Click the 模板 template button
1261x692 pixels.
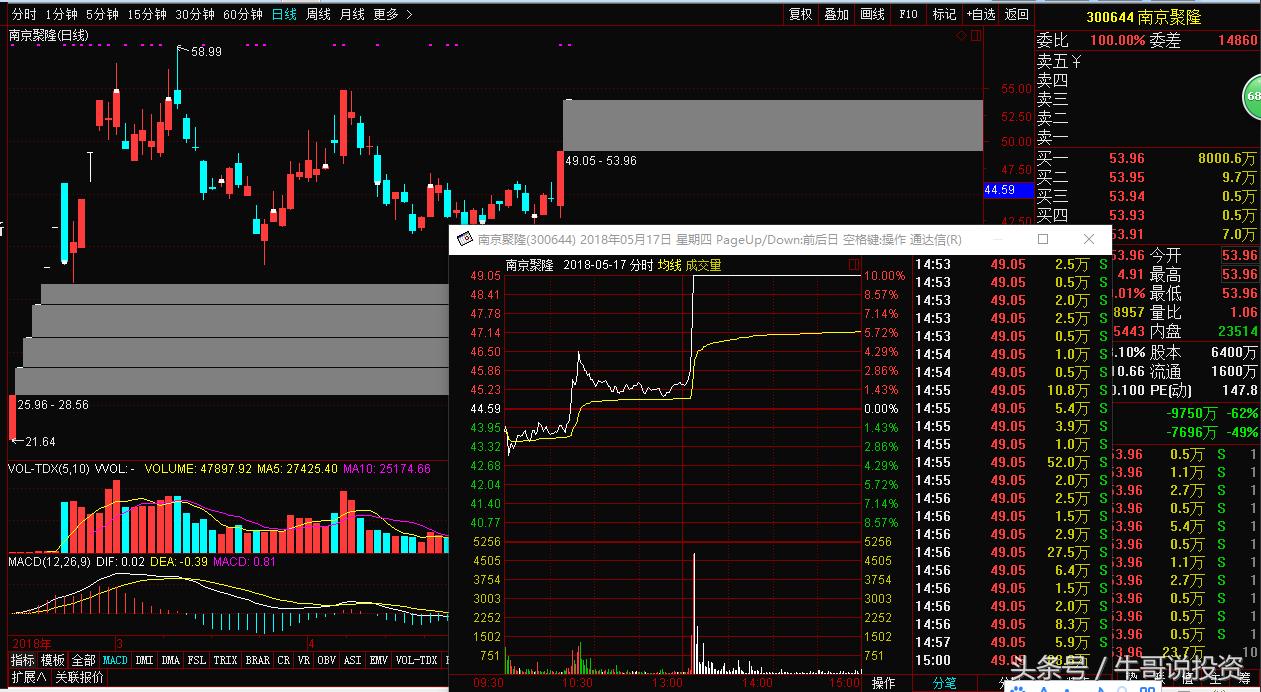click(x=53, y=660)
